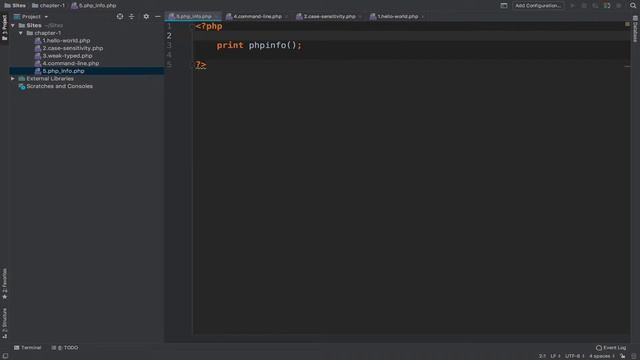Viewport: 640px width, 360px height.
Task: Toggle tool window bars icon in bottom-left corner
Action: click(5, 356)
